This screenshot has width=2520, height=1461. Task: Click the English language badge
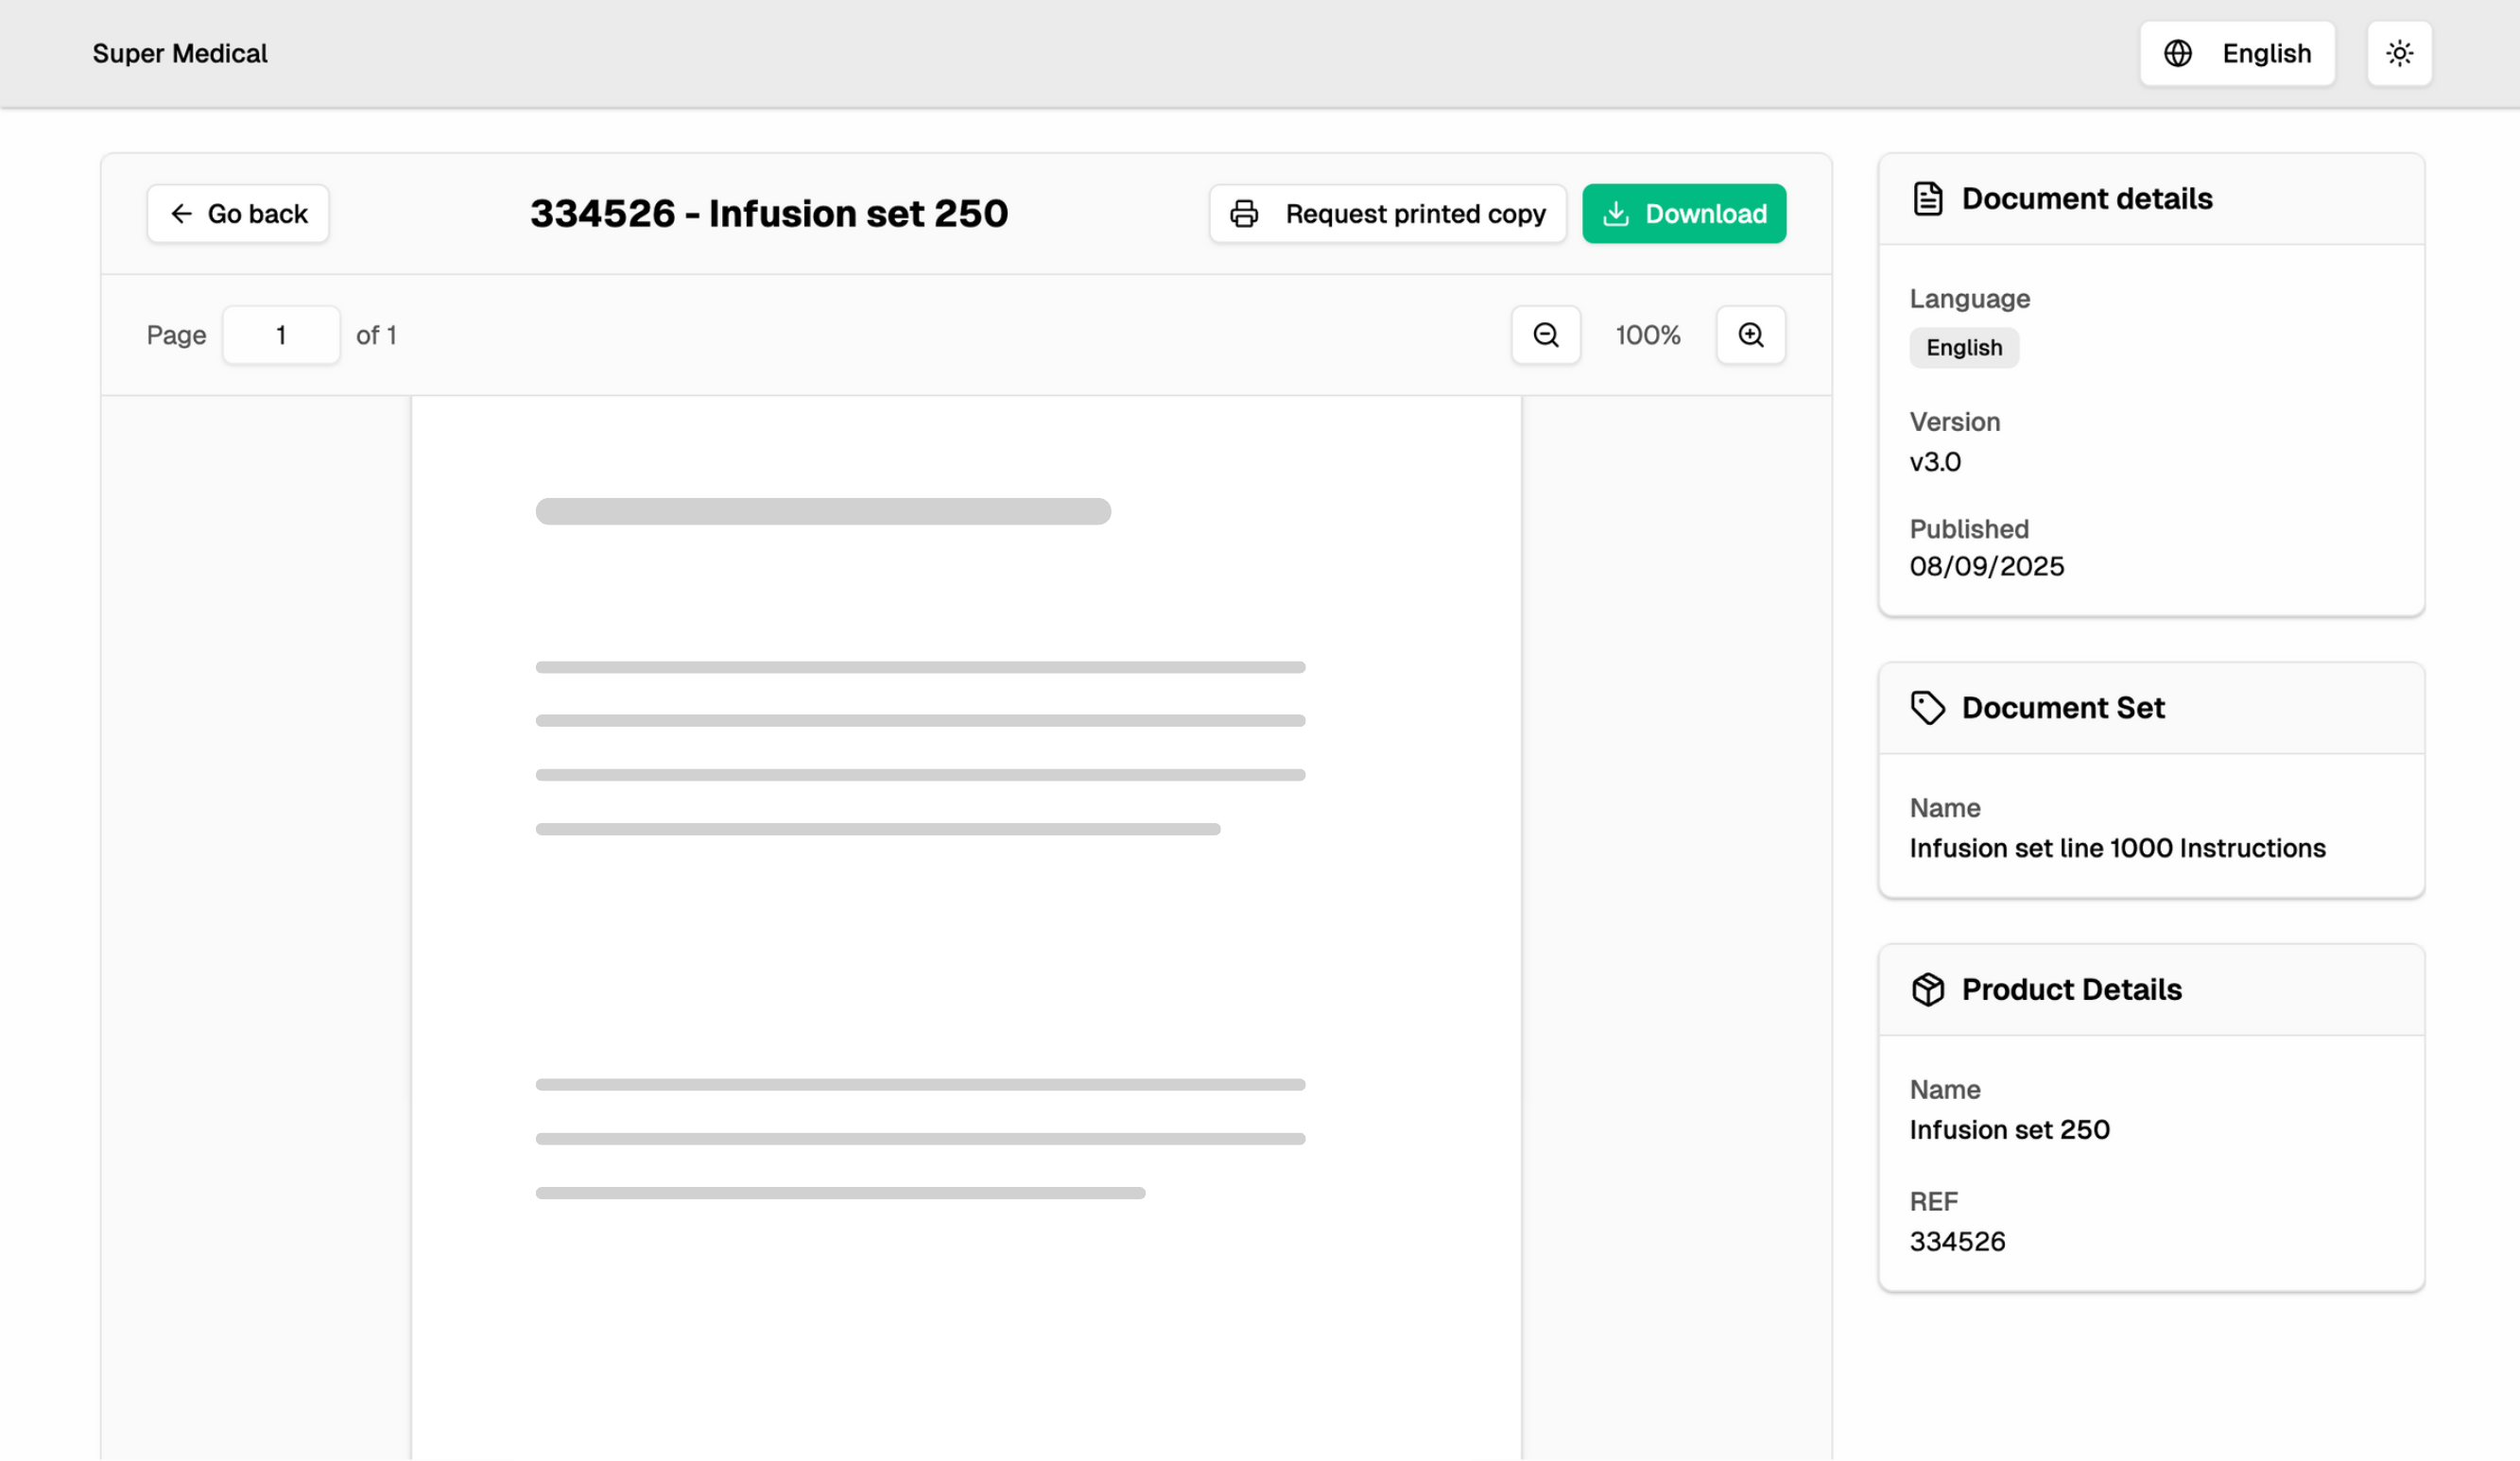tap(1963, 348)
